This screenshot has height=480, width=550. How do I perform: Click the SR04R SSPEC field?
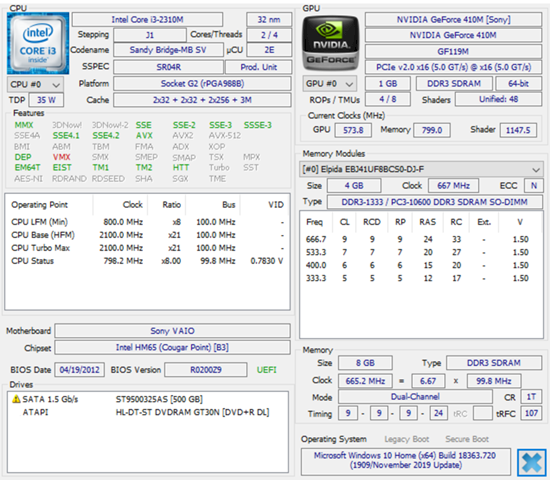168,67
